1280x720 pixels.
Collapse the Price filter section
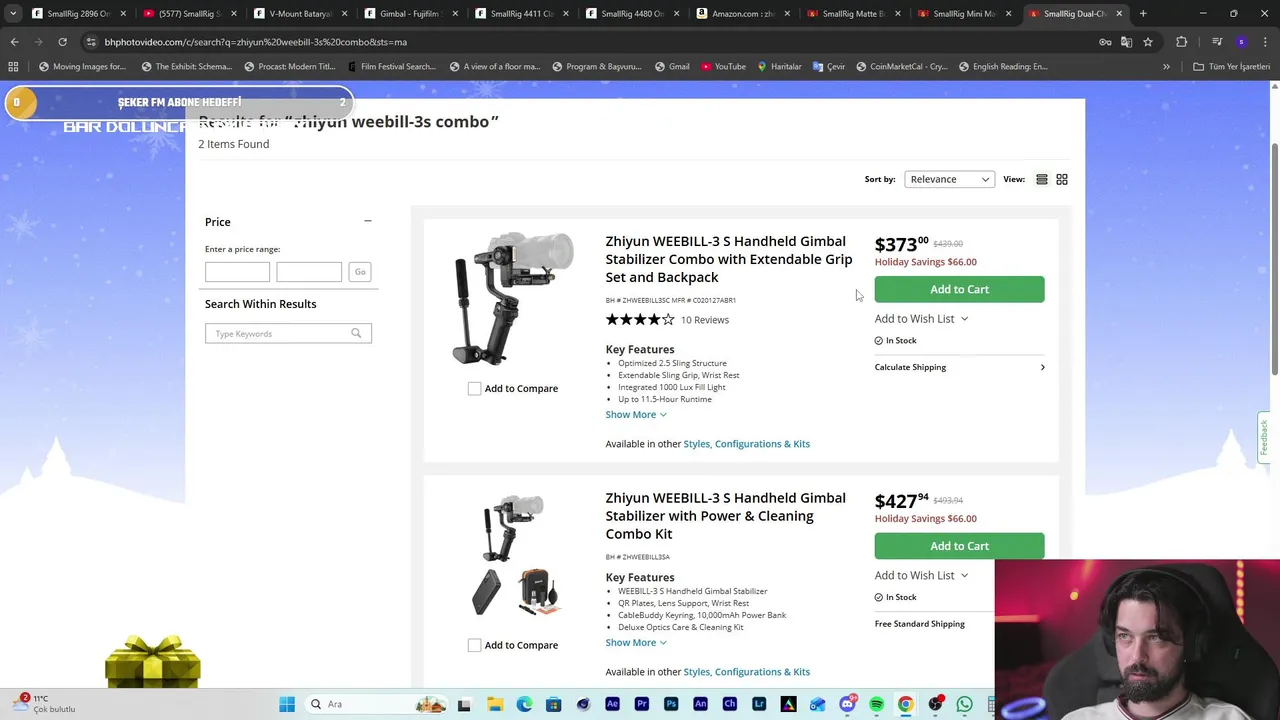click(367, 221)
